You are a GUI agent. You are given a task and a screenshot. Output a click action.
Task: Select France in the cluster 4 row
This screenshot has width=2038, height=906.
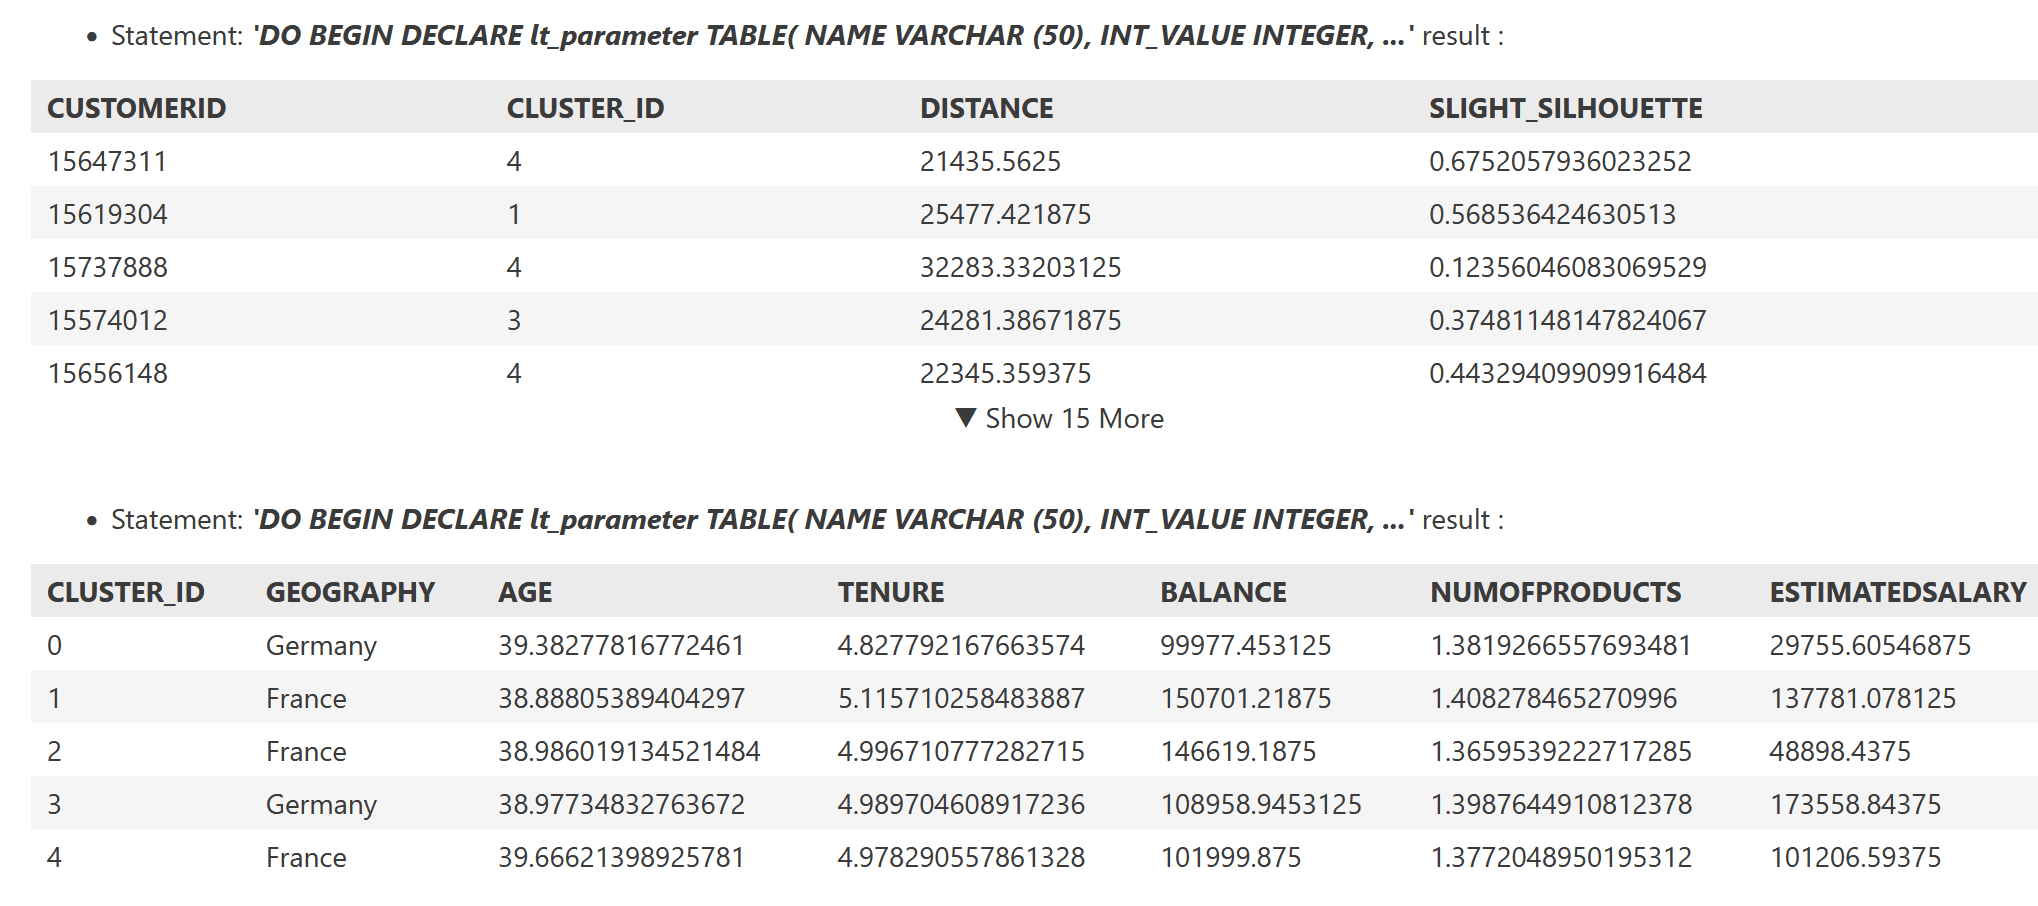click(306, 857)
